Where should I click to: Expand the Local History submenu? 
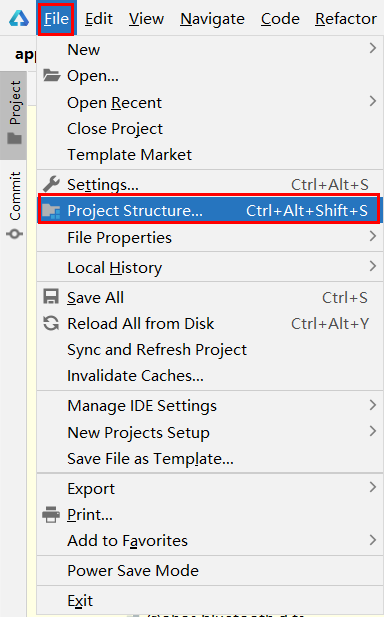[210, 268]
